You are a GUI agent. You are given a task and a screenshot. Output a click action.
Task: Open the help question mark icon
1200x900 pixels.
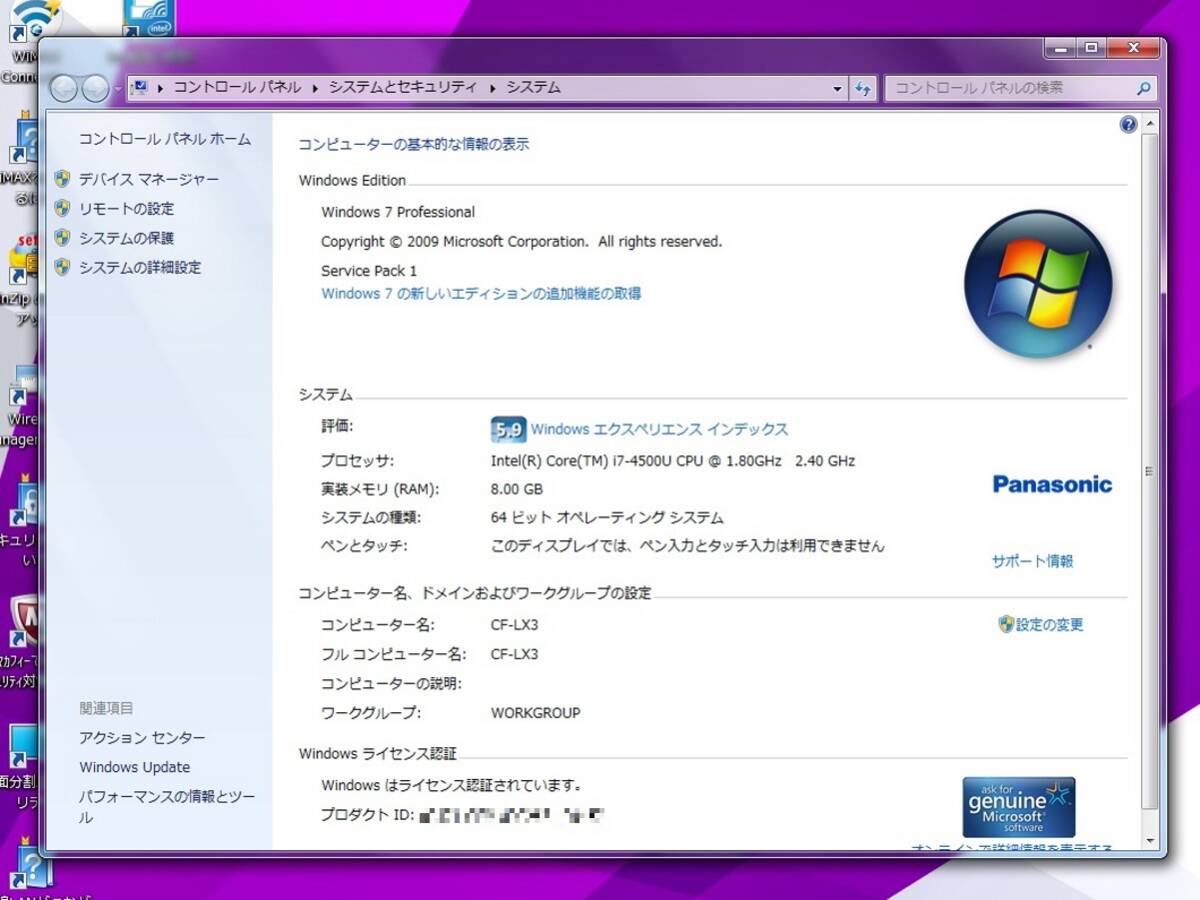pos(1129,125)
